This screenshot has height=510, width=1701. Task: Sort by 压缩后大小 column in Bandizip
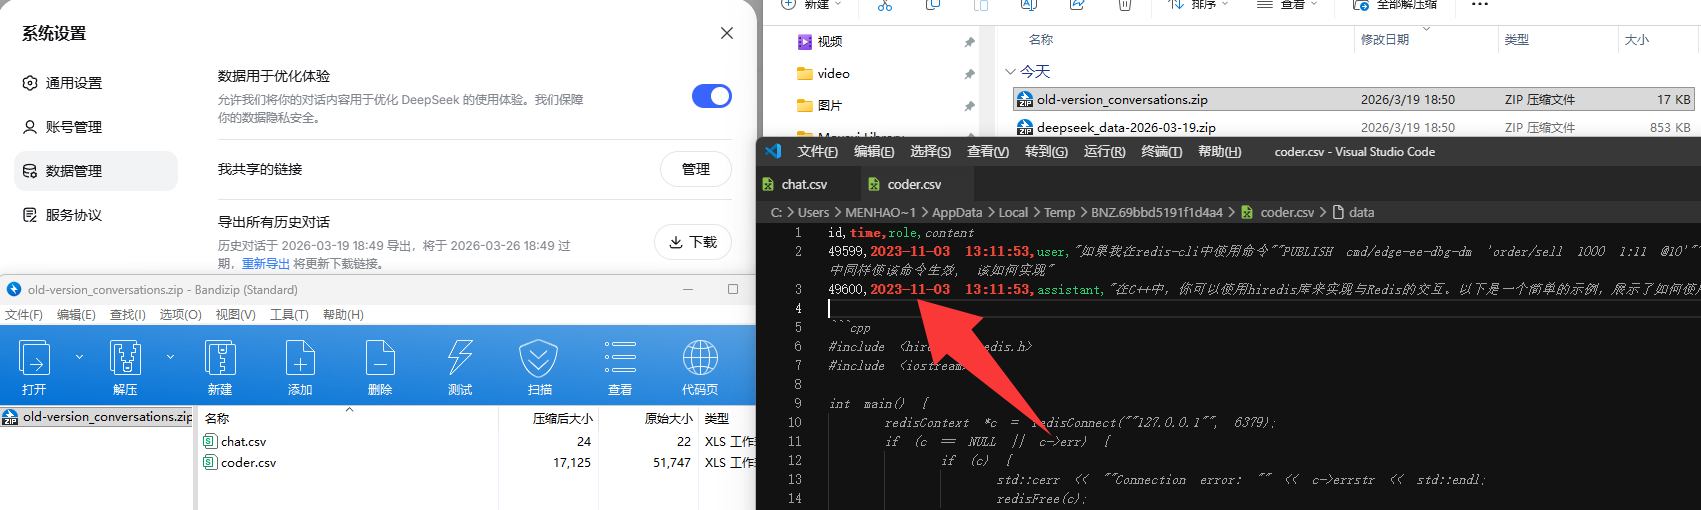(562, 419)
